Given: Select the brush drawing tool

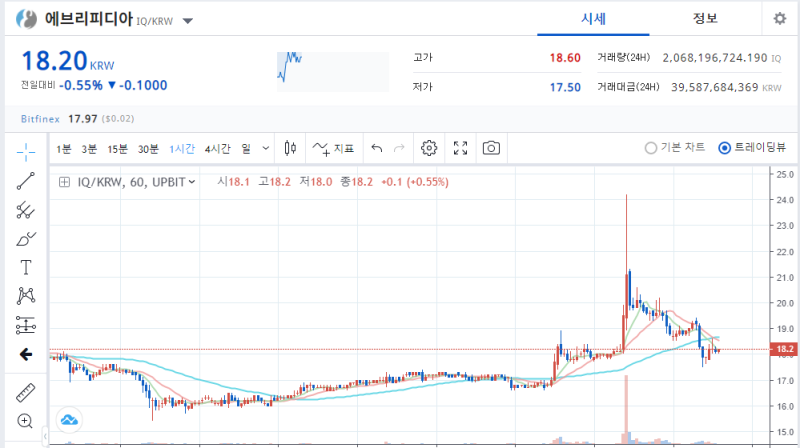Looking at the screenshot, I should [x=26, y=239].
